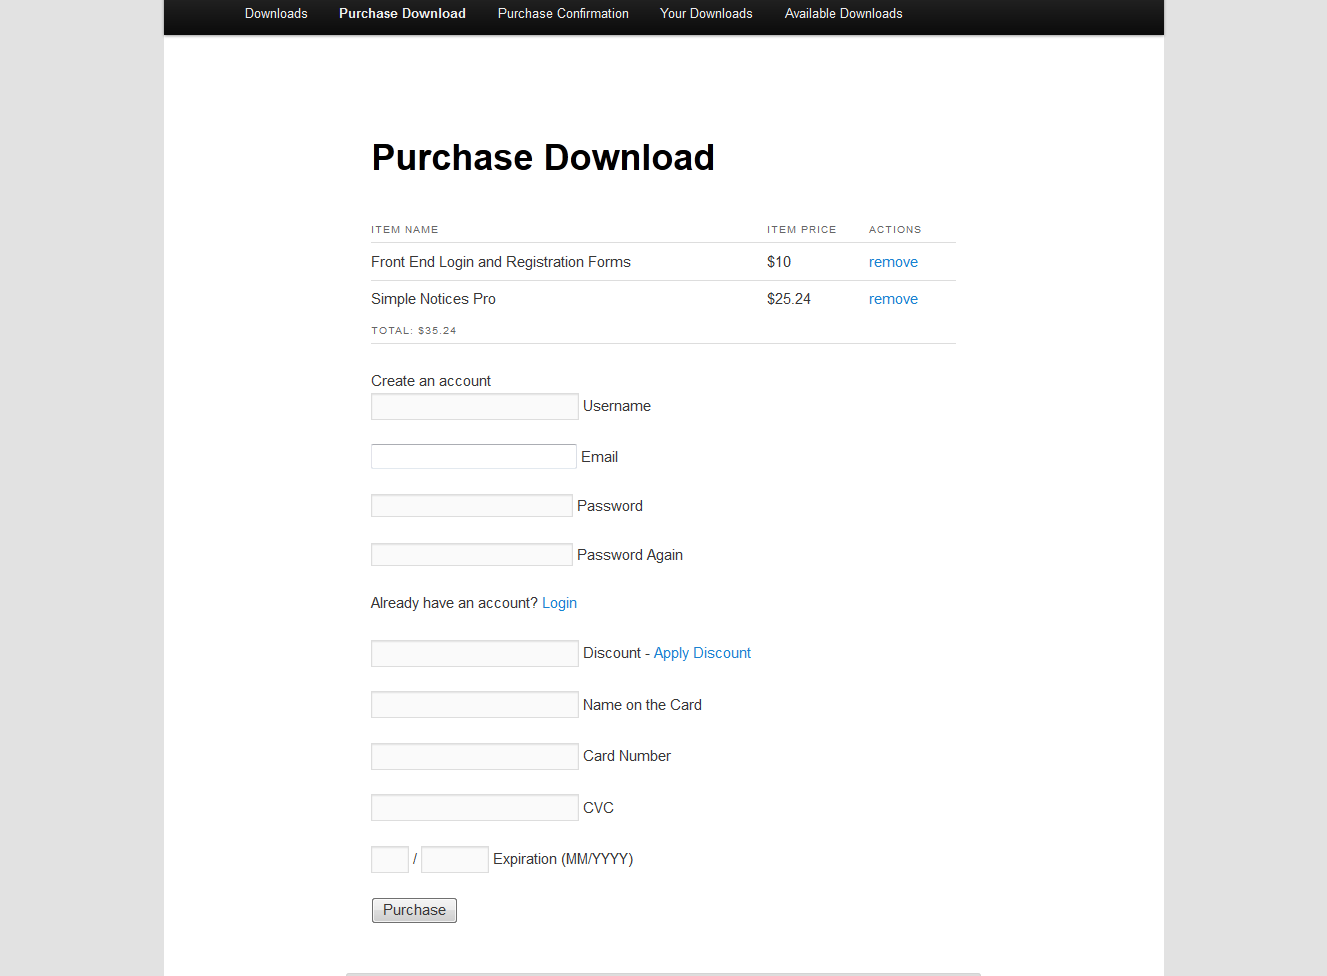
Task: Focus the Name on the Card field
Action: [475, 705]
